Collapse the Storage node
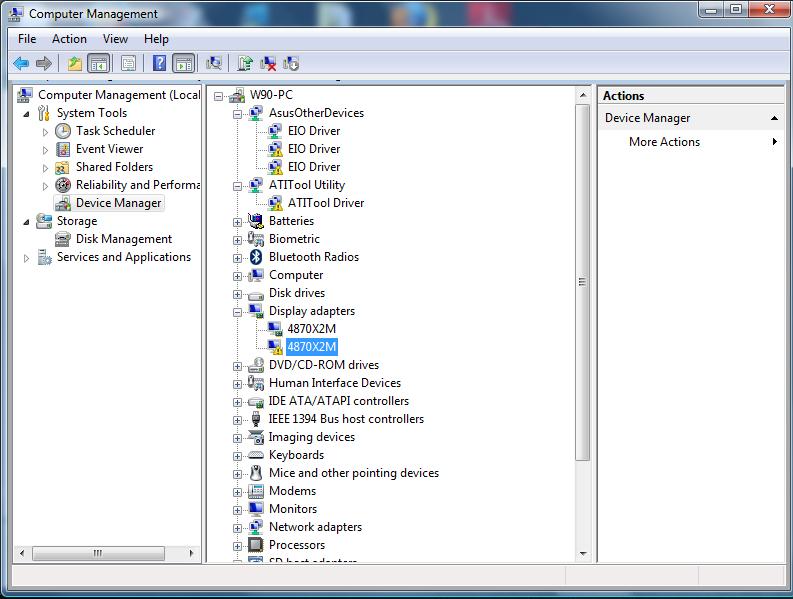Image resolution: width=793 pixels, height=599 pixels. pos(26,222)
